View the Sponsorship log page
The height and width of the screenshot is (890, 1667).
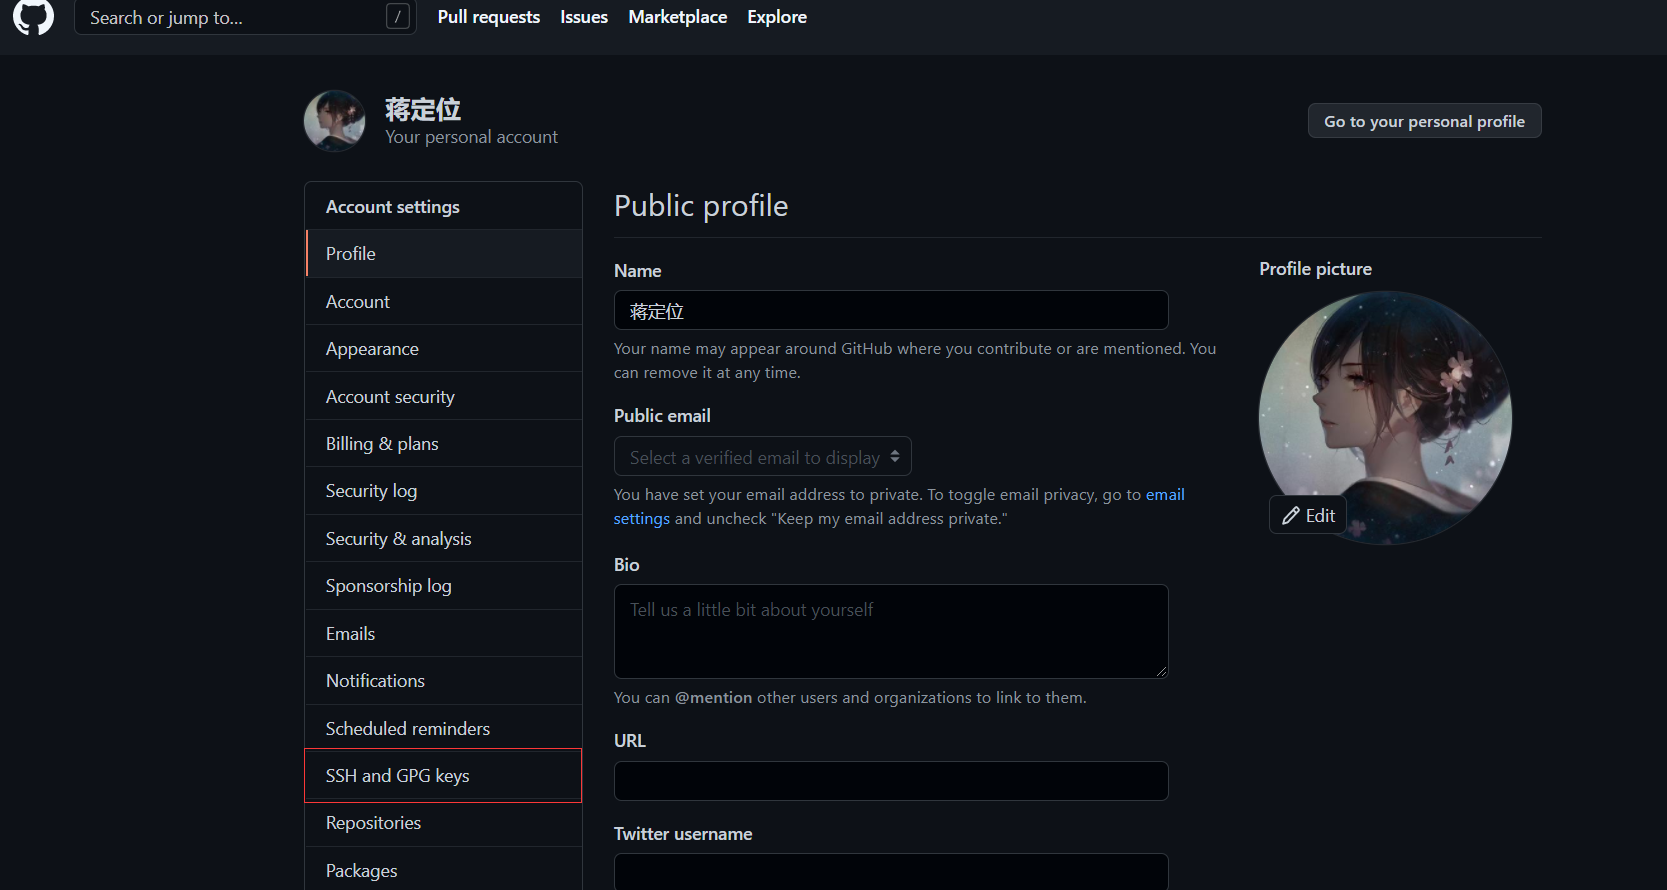[443, 586]
